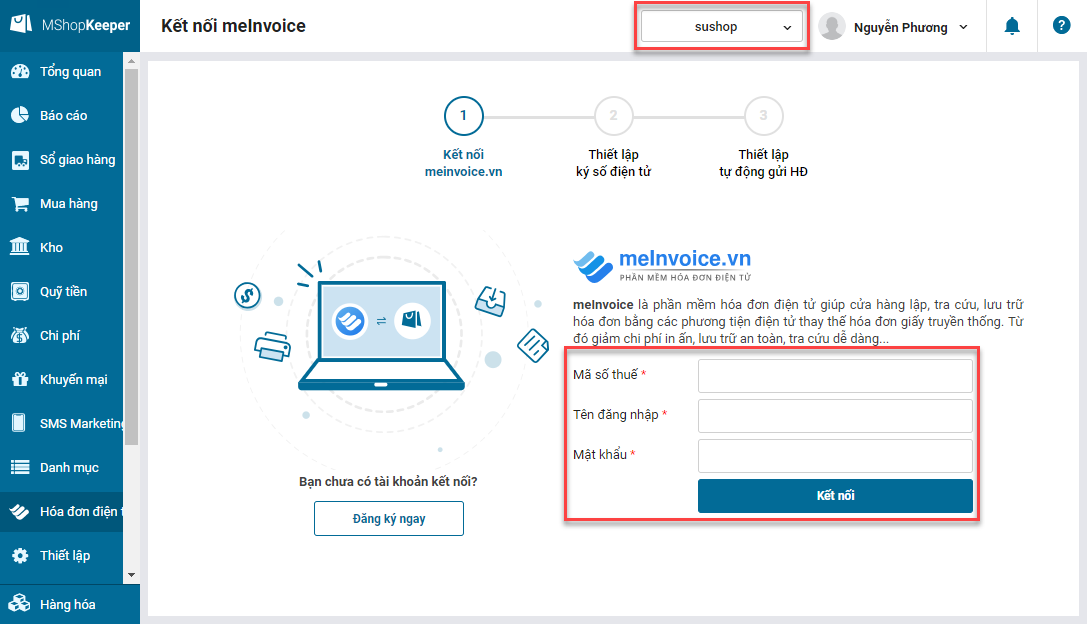Click Thiết lập gear icon
The height and width of the screenshot is (624, 1087).
coord(20,555)
